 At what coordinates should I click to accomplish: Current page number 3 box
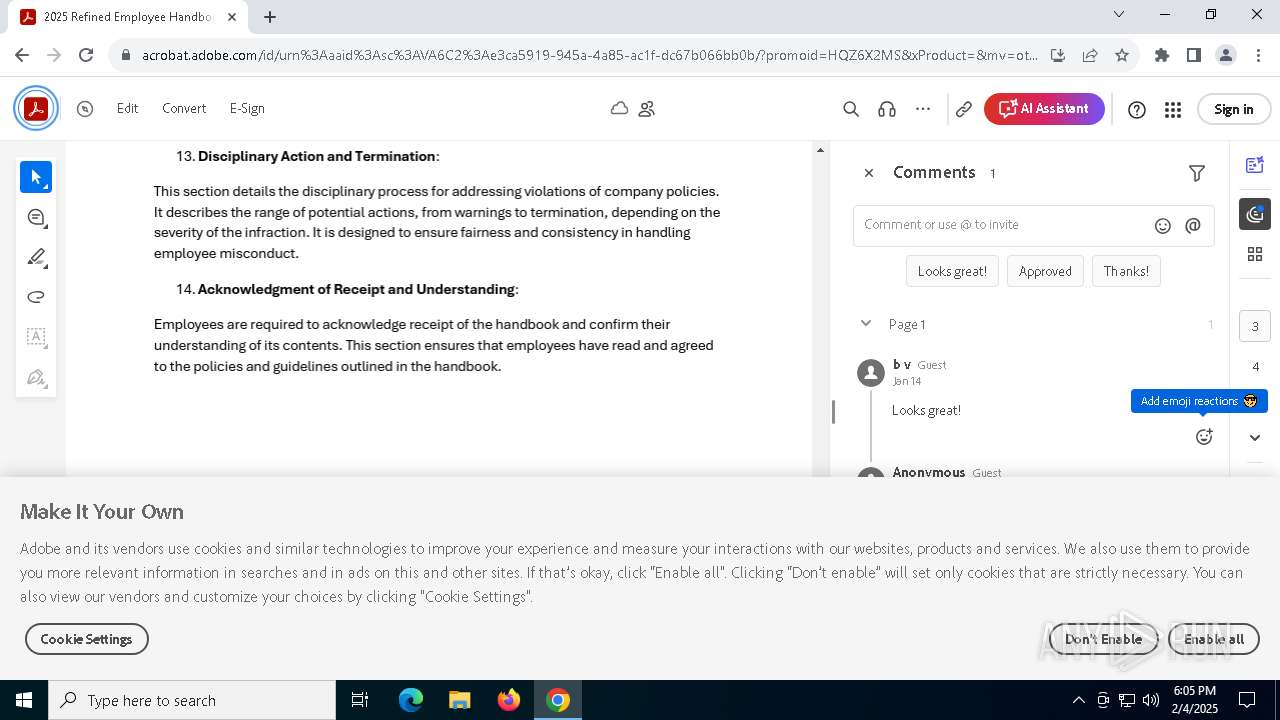point(1255,326)
